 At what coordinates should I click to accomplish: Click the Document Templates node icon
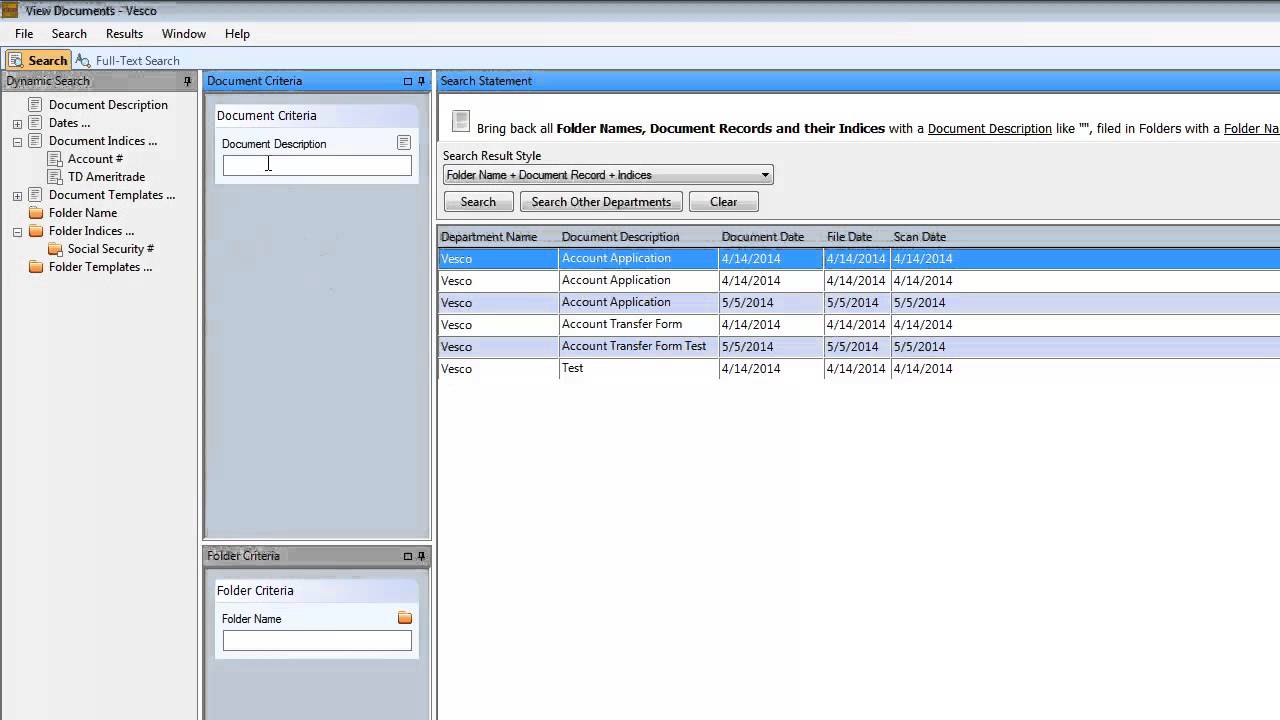pos(36,195)
